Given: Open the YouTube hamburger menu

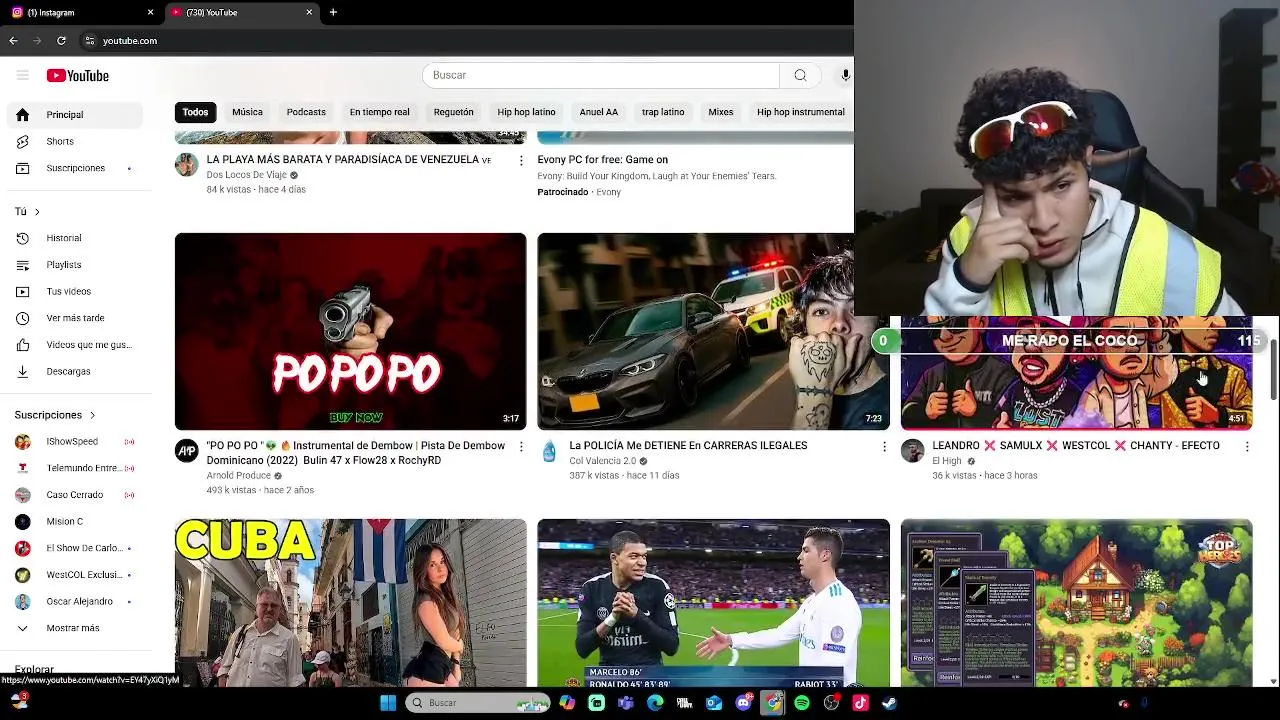Looking at the screenshot, I should point(22,75).
